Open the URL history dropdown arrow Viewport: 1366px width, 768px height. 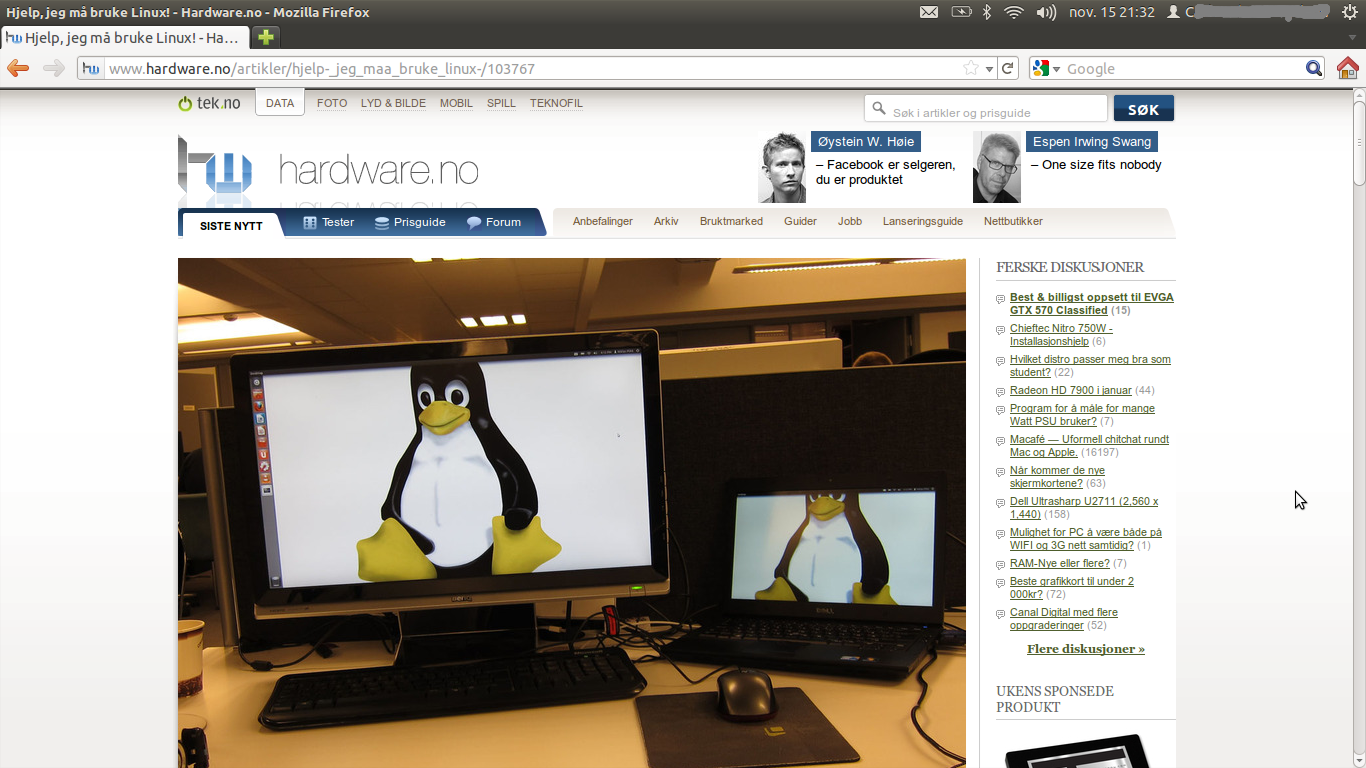tap(989, 69)
